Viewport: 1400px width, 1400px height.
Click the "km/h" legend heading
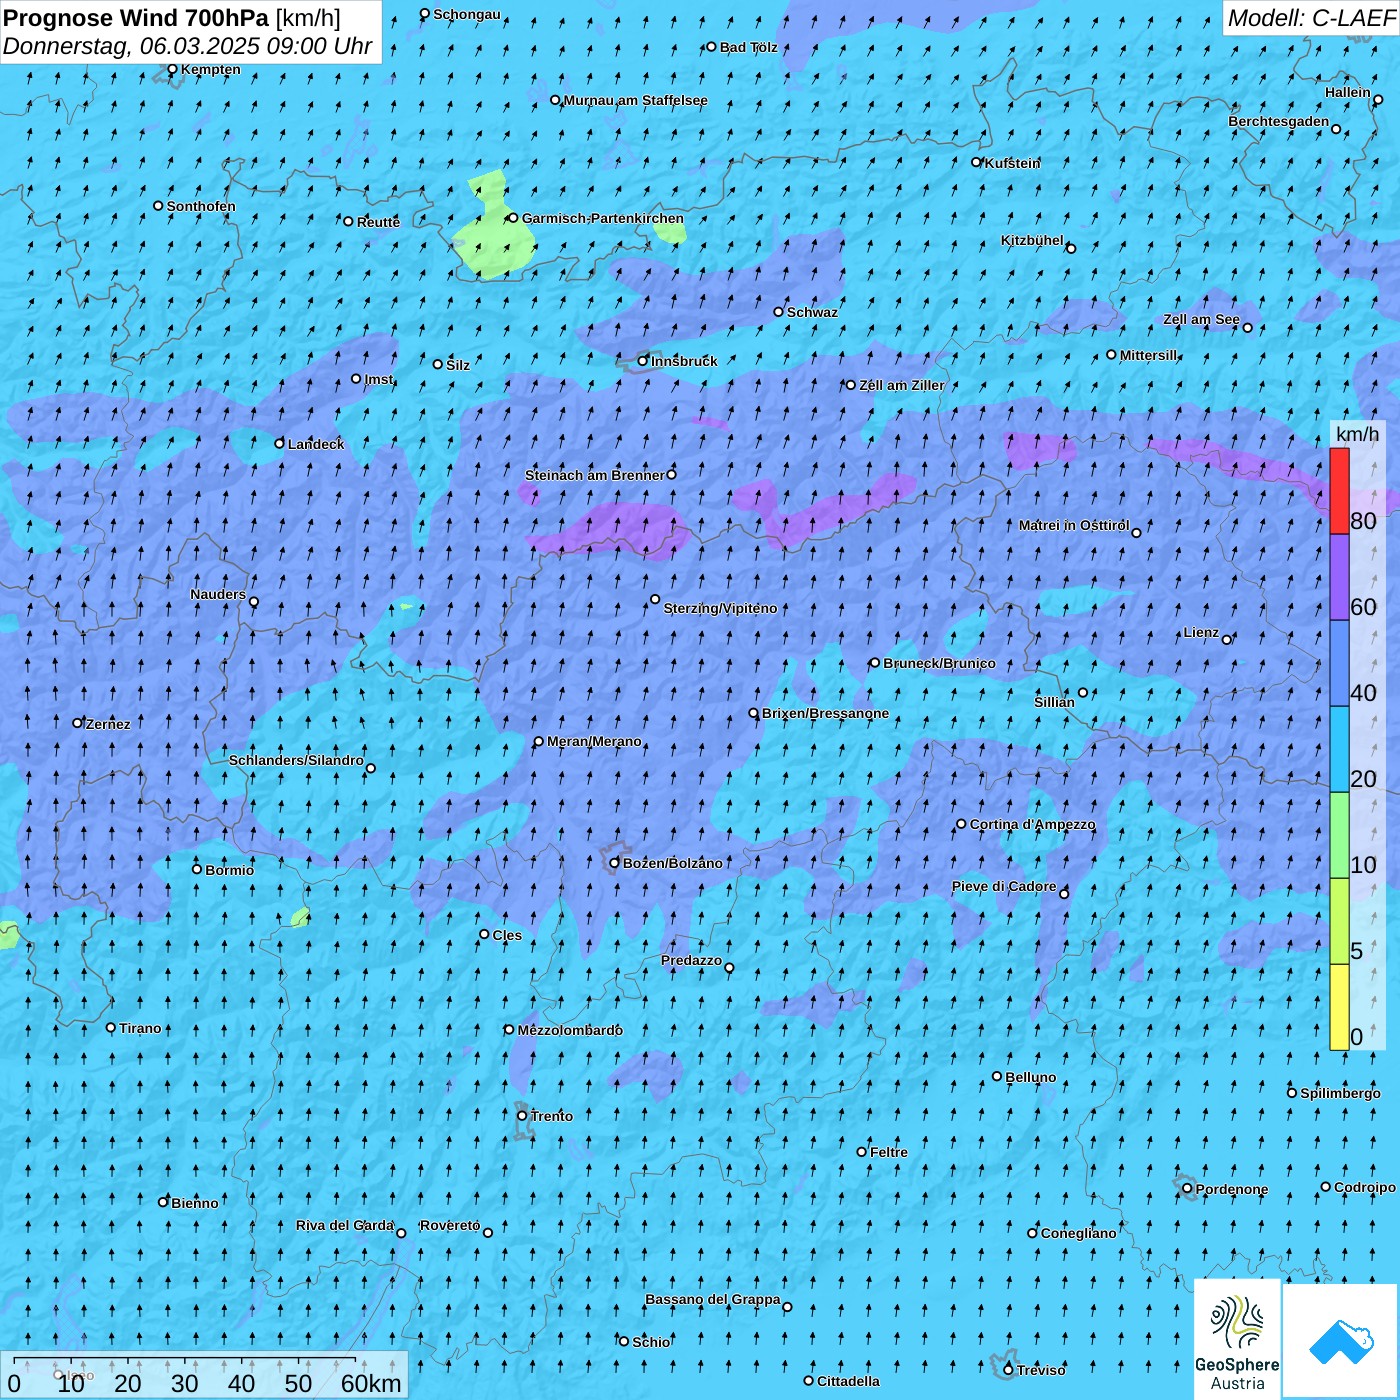pyautogui.click(x=1357, y=433)
